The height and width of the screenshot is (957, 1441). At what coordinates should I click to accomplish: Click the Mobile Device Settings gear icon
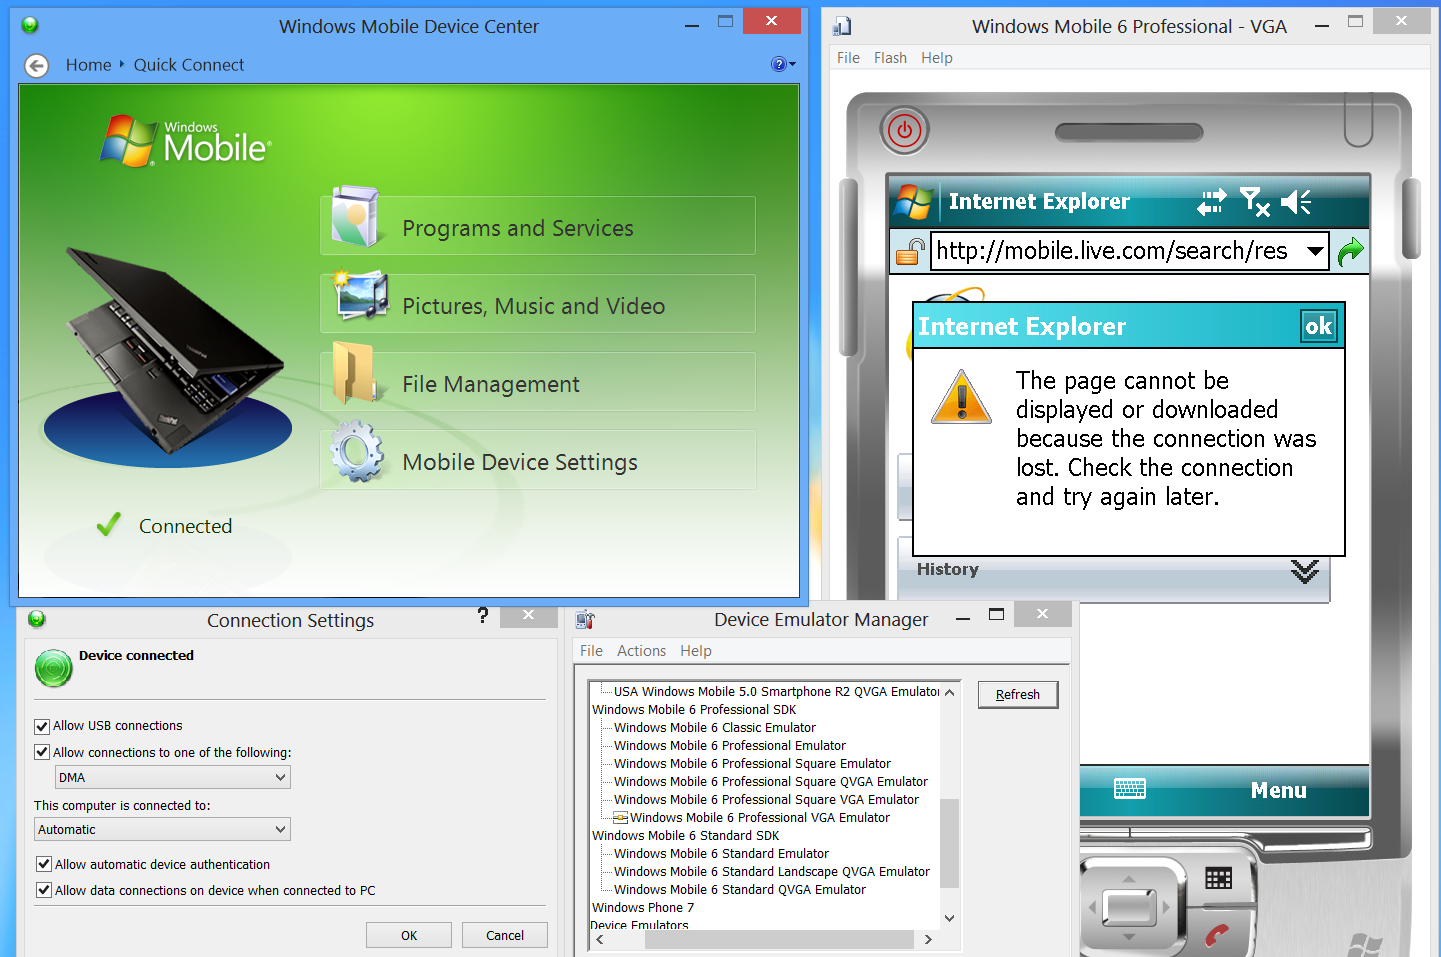coord(357,452)
